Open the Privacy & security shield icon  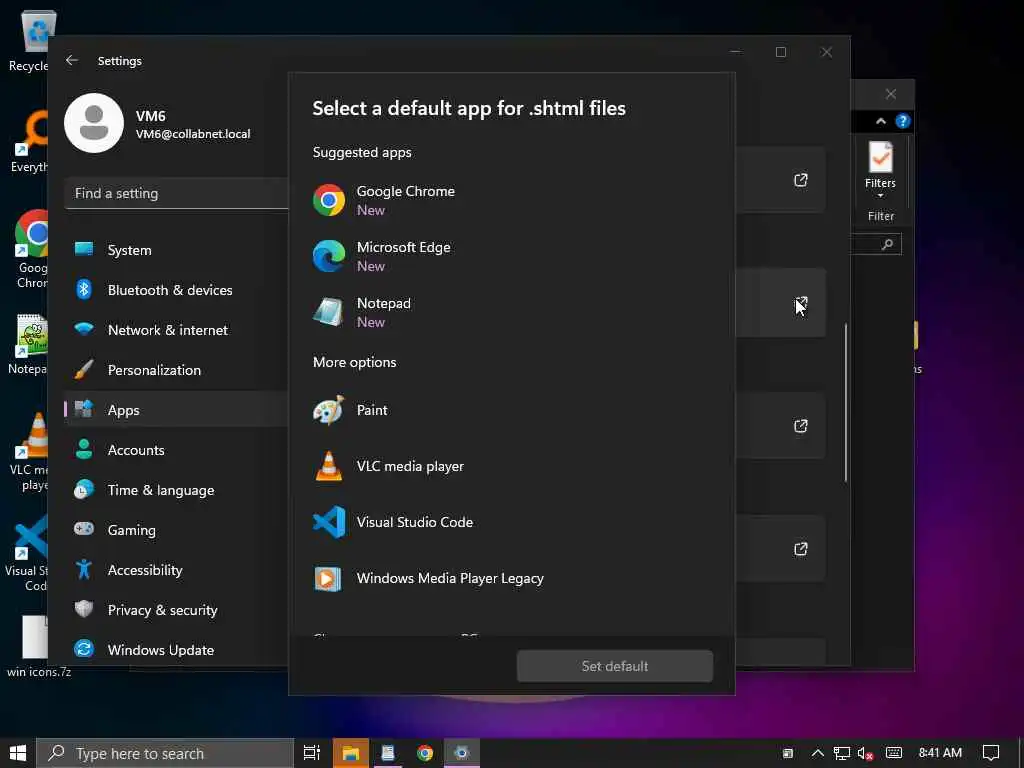click(x=84, y=609)
